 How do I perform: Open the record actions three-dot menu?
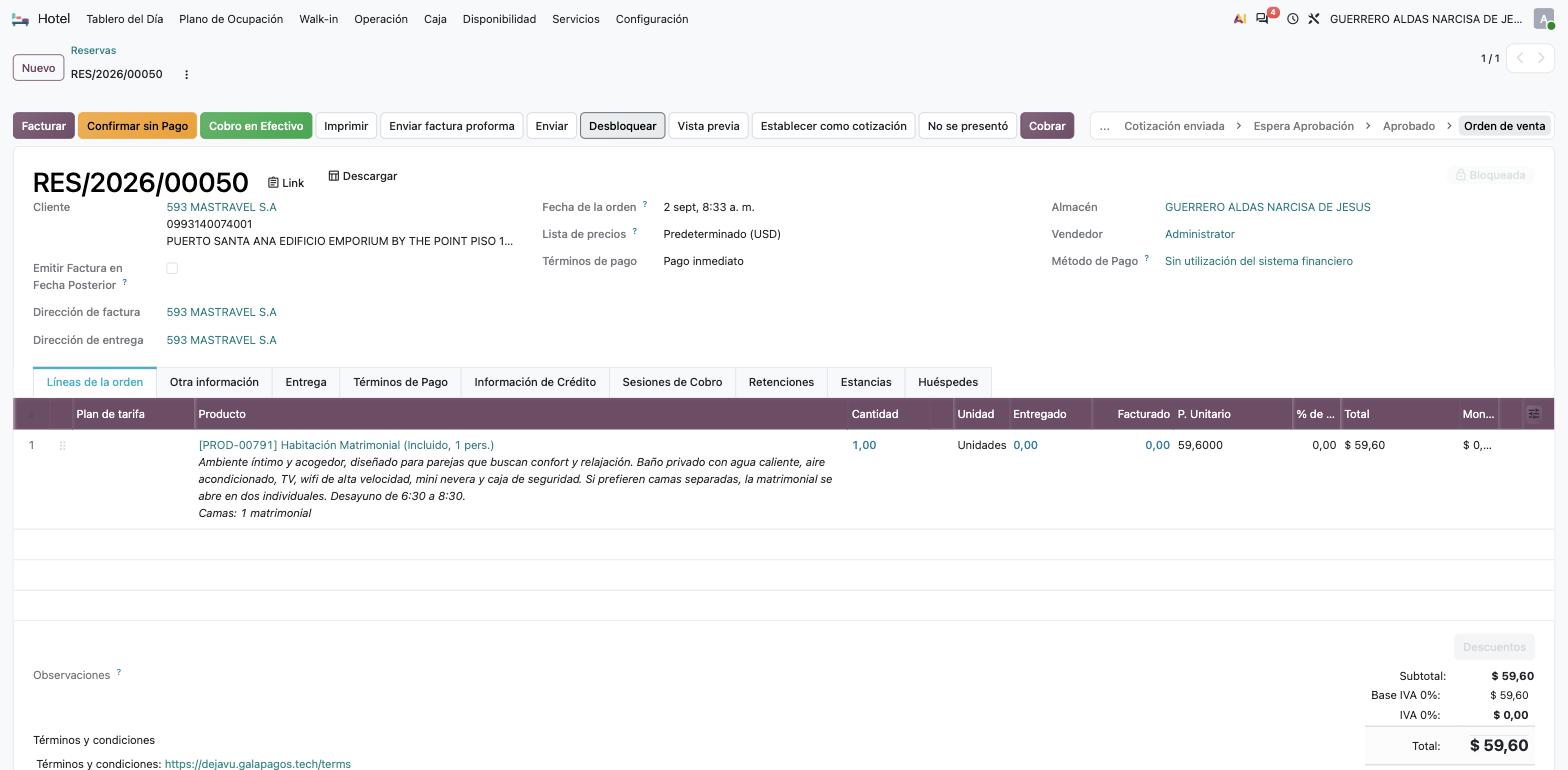(x=186, y=74)
